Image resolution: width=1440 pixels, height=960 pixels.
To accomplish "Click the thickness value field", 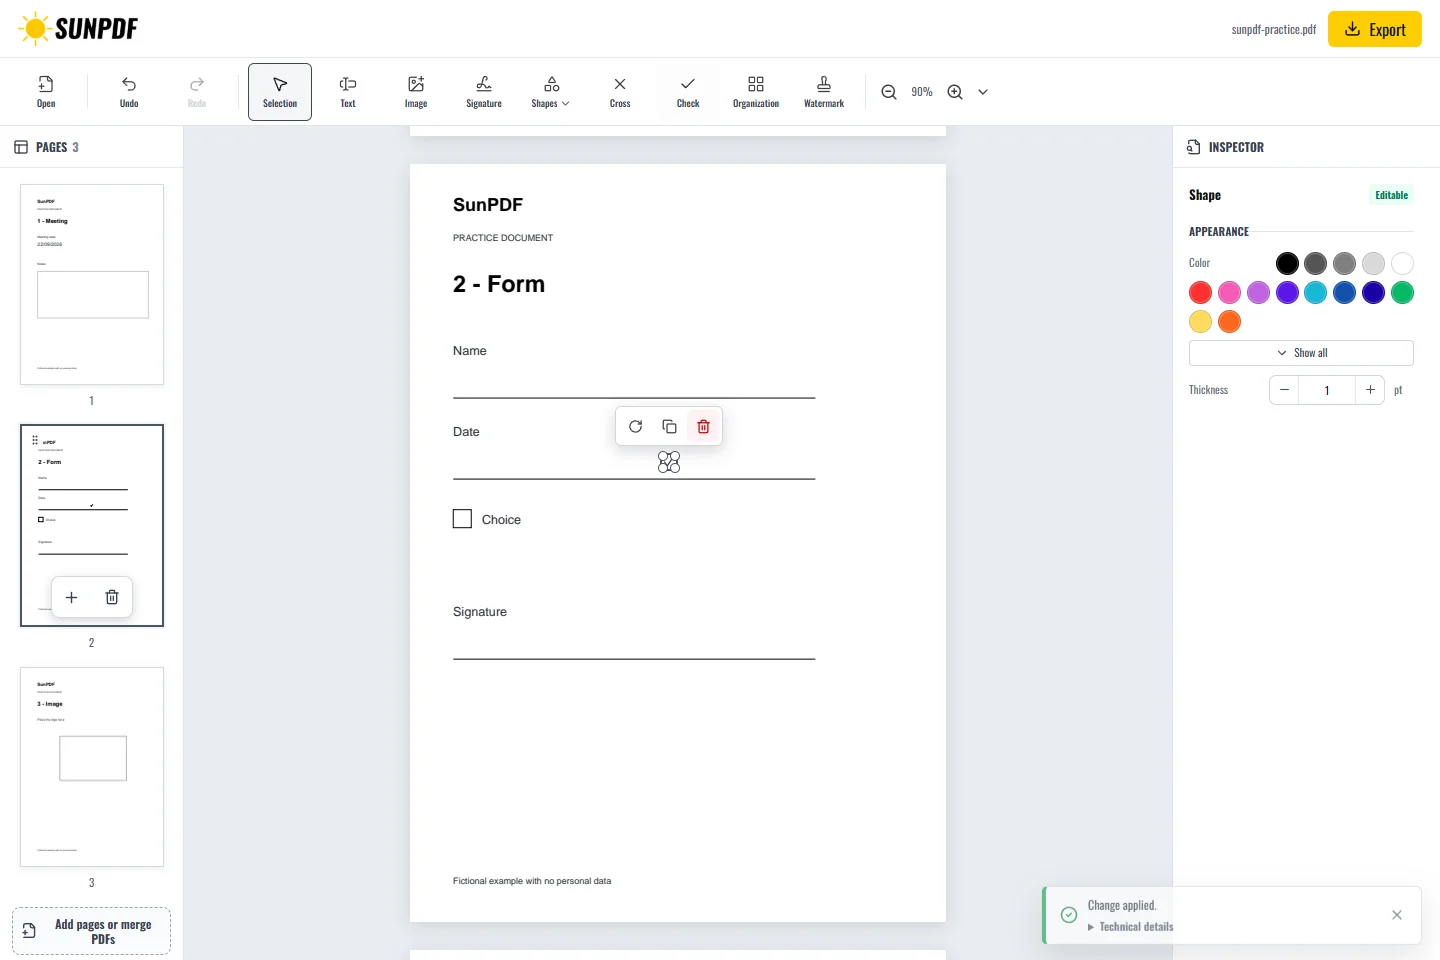I will [x=1327, y=390].
